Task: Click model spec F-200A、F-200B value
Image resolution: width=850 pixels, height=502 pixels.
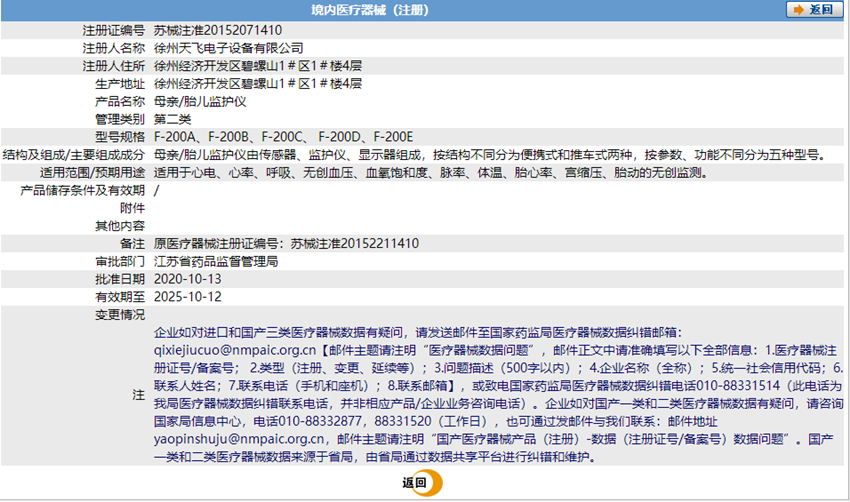Action: coord(284,137)
